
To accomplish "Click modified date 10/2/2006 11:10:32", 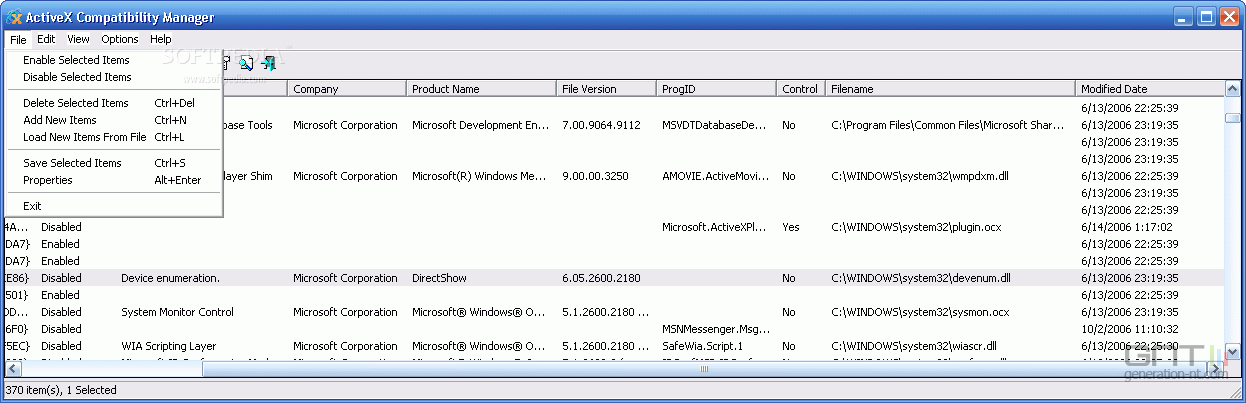I will [x=1128, y=329].
